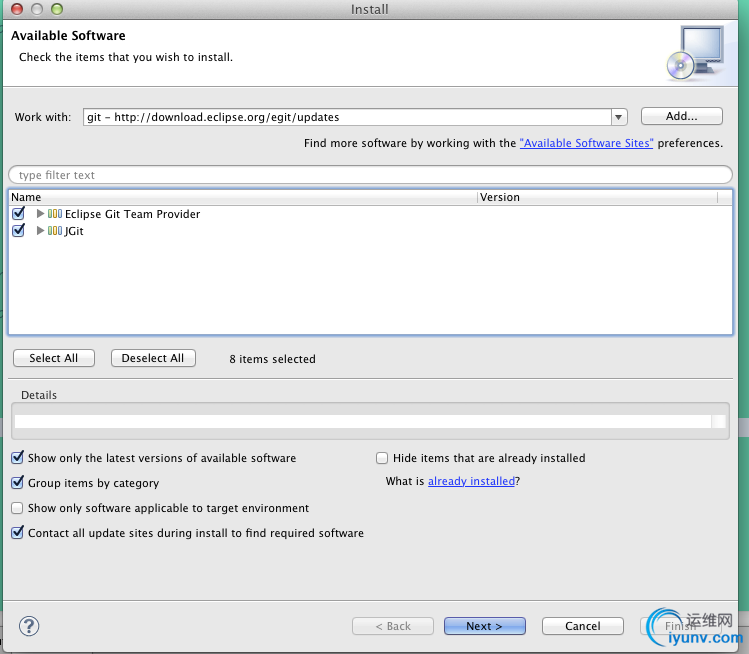Click the help question mark icon
Viewport: 749px width, 654px height.
(x=29, y=626)
